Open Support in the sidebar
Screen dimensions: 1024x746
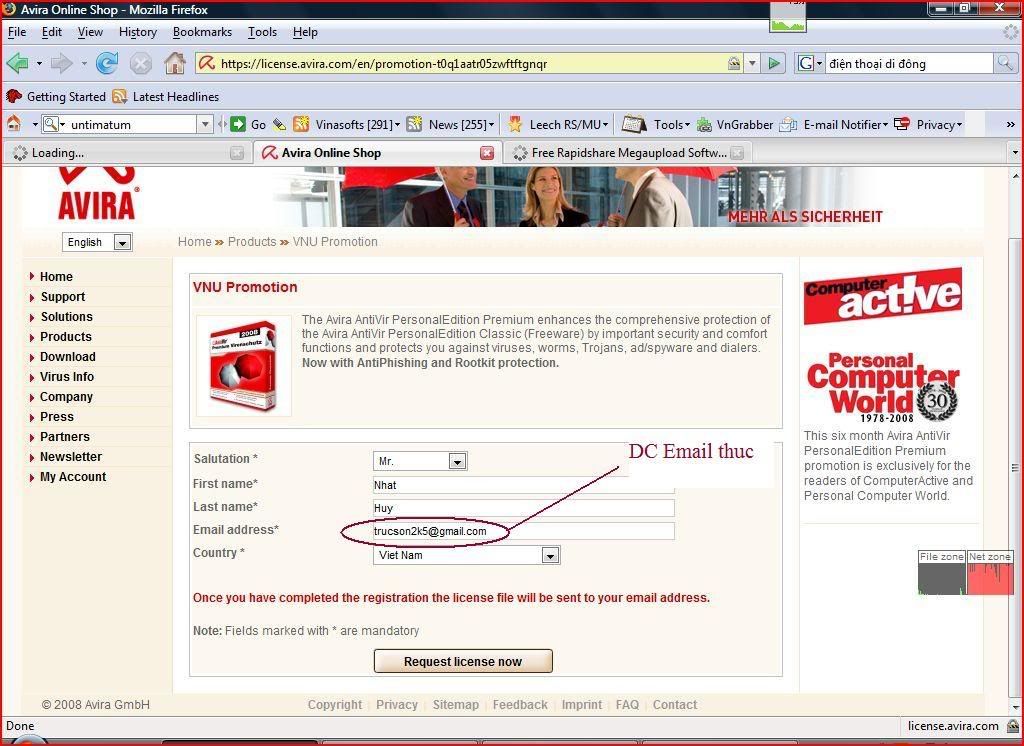point(63,297)
